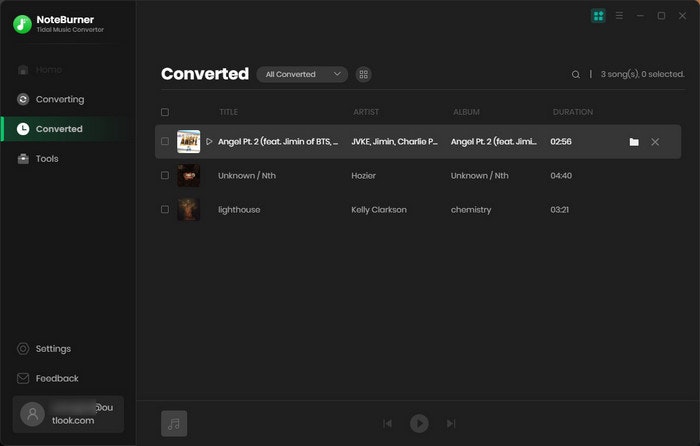Screen dimensions: 700x446
Task: Click the 02:56 duration value
Action: click(561, 142)
